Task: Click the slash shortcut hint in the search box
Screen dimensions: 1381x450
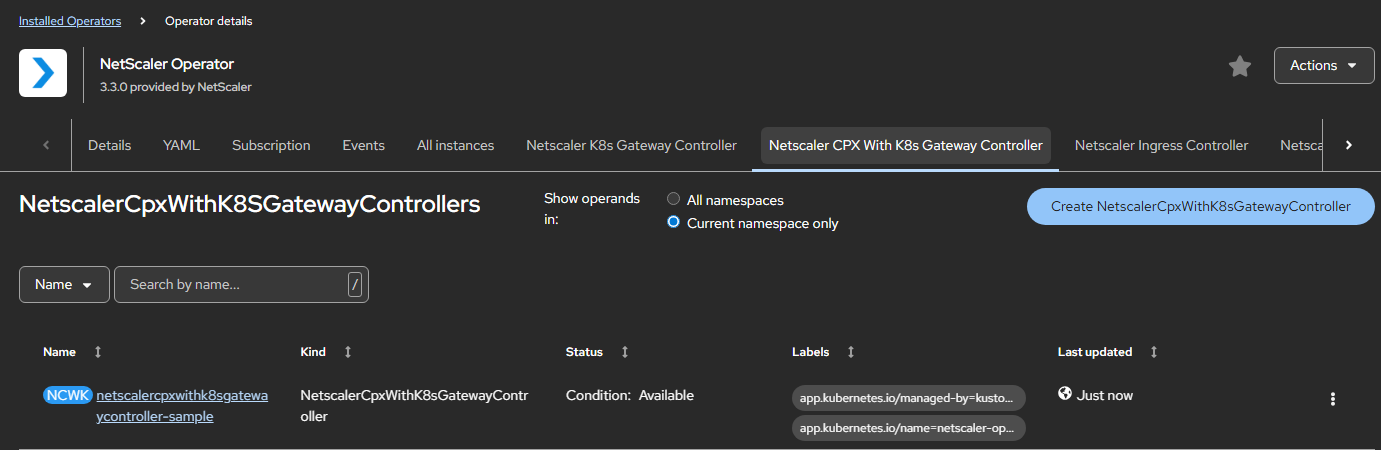Action: 355,285
